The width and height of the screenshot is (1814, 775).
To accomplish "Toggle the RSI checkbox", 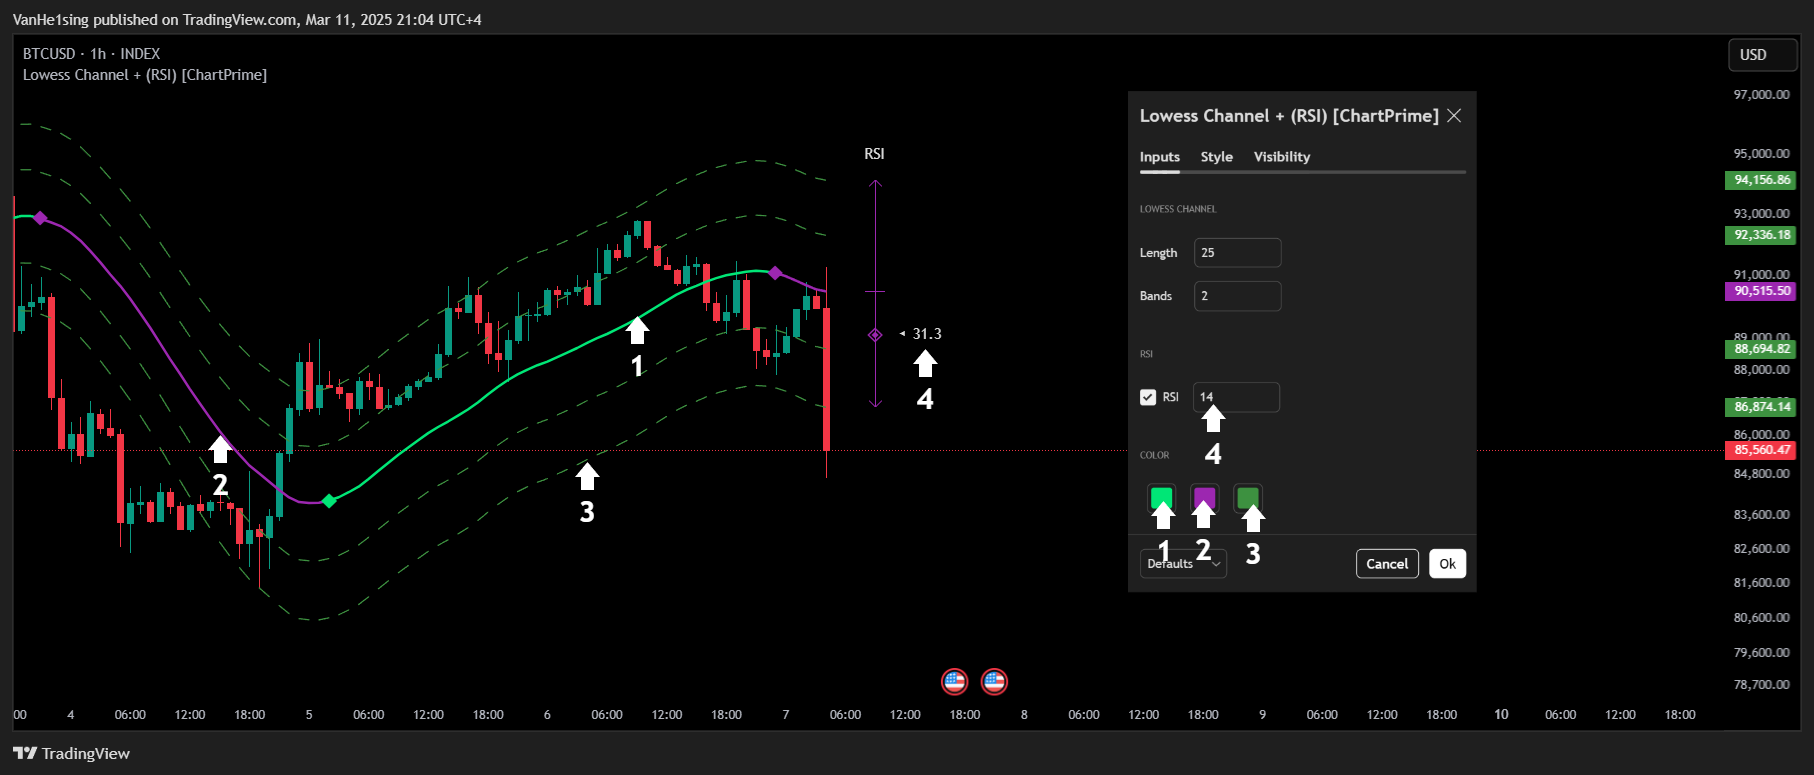I will coord(1148,397).
